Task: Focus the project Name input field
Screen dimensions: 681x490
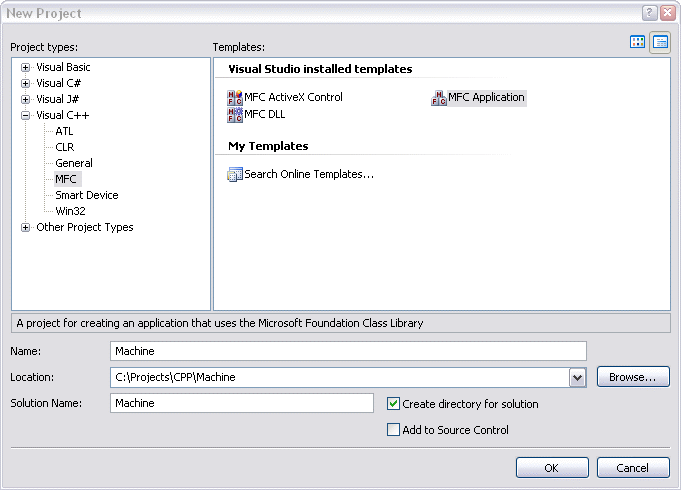Action: point(348,351)
